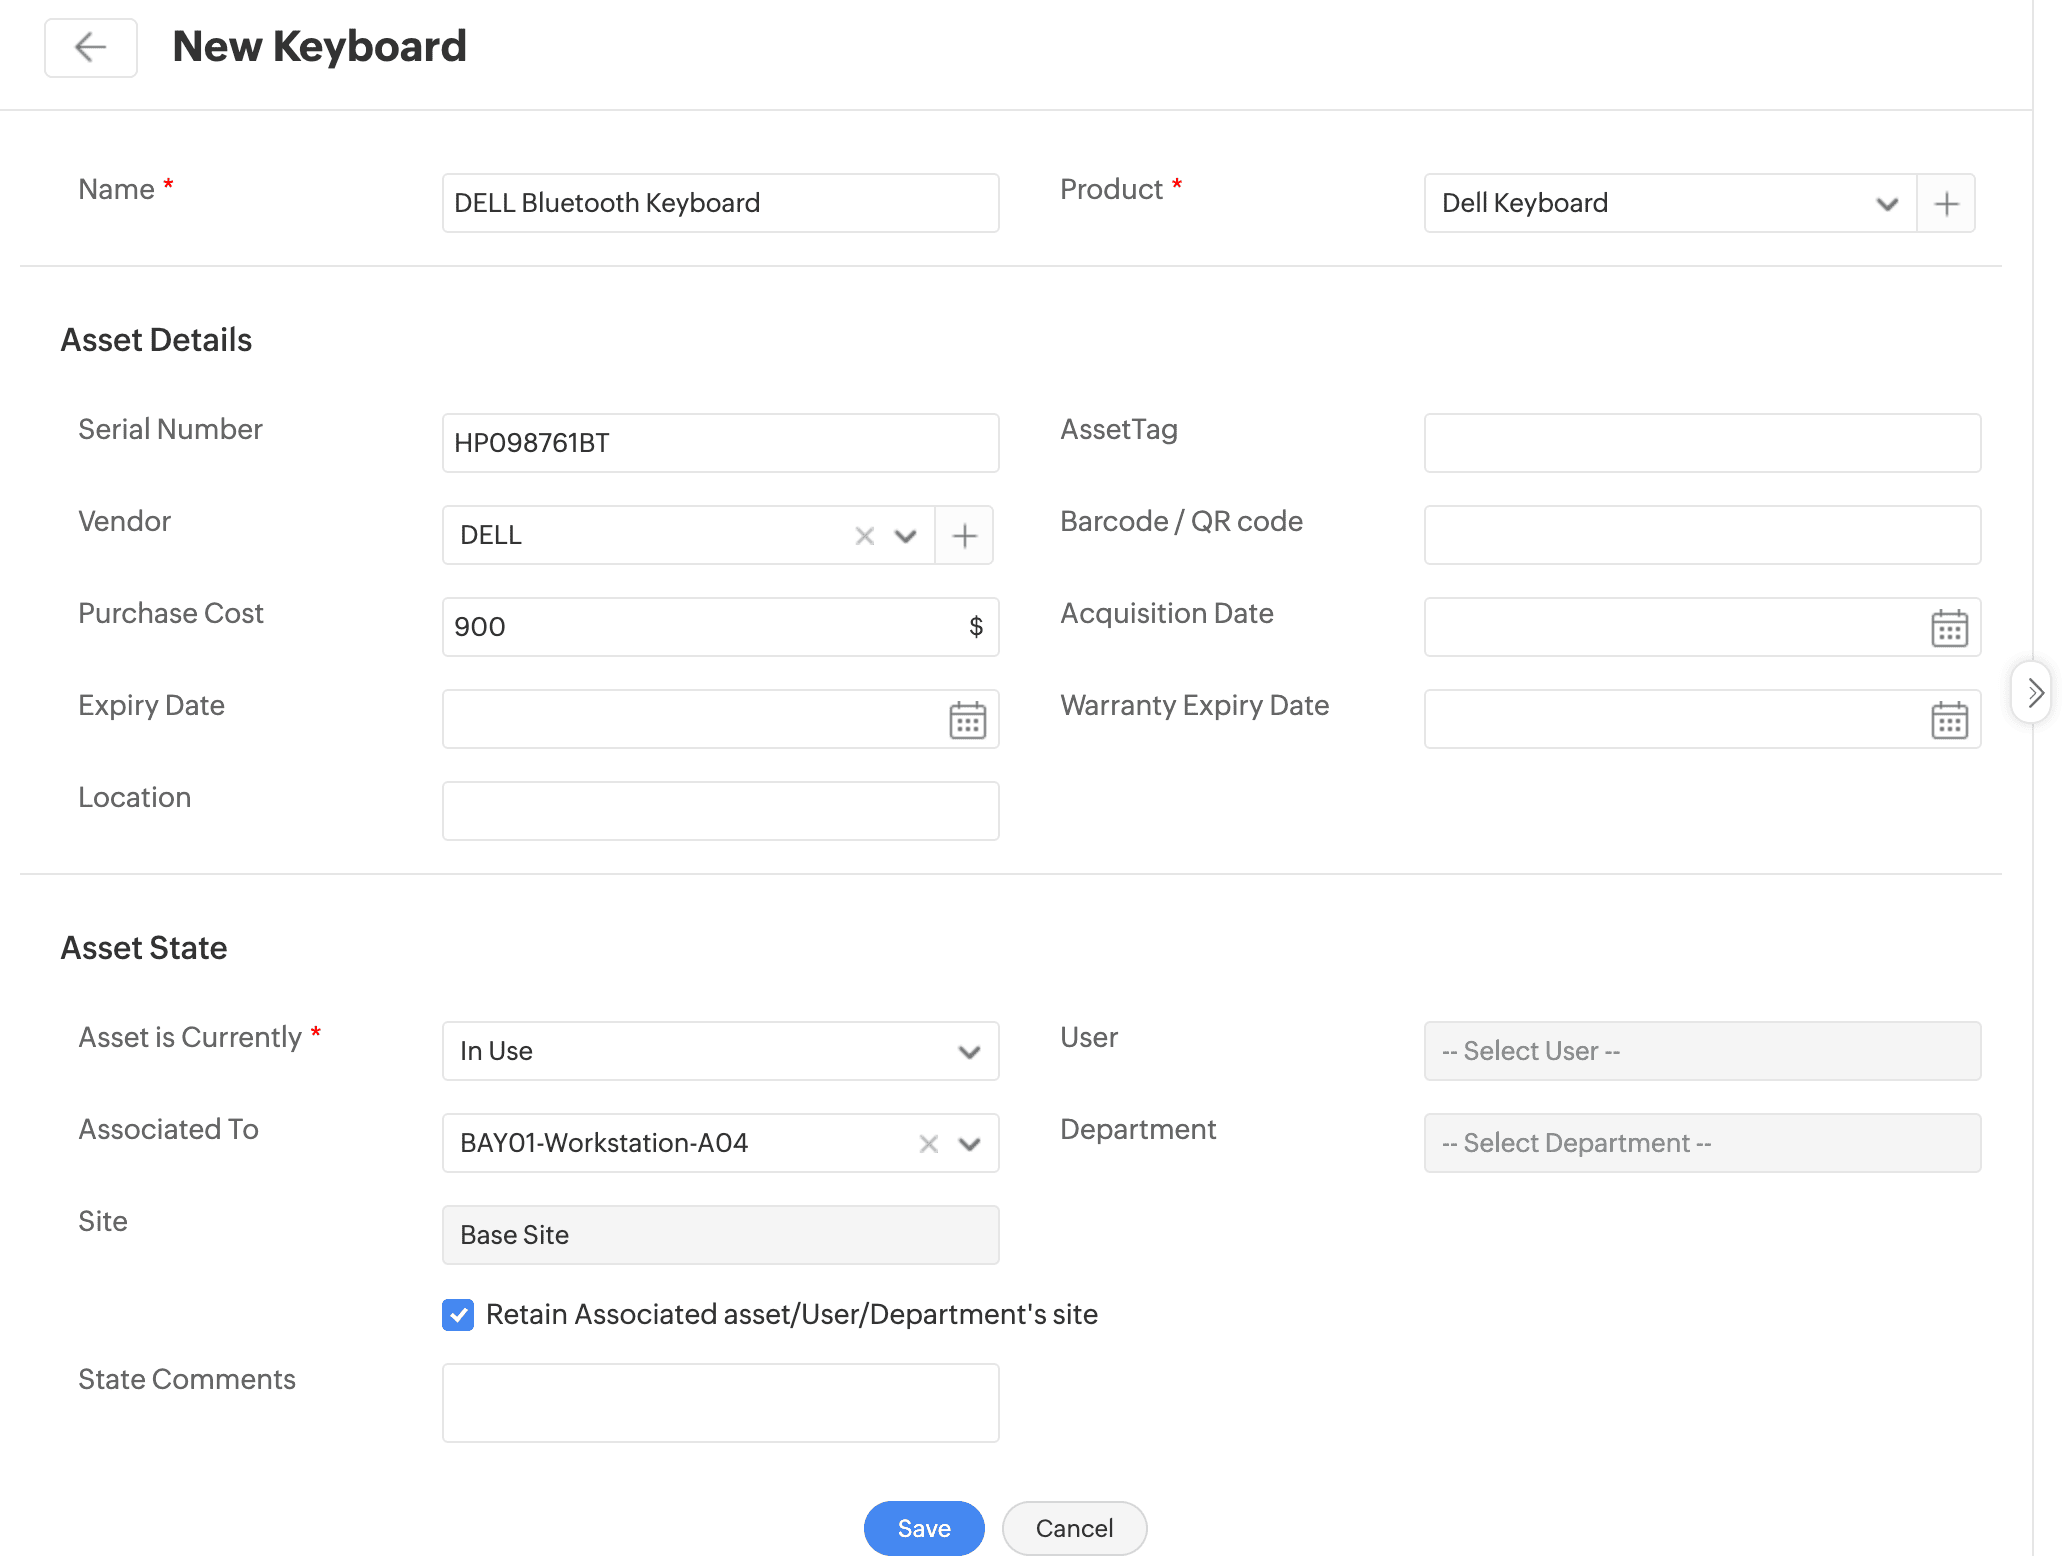Cancel the new keyboard form

point(1074,1528)
